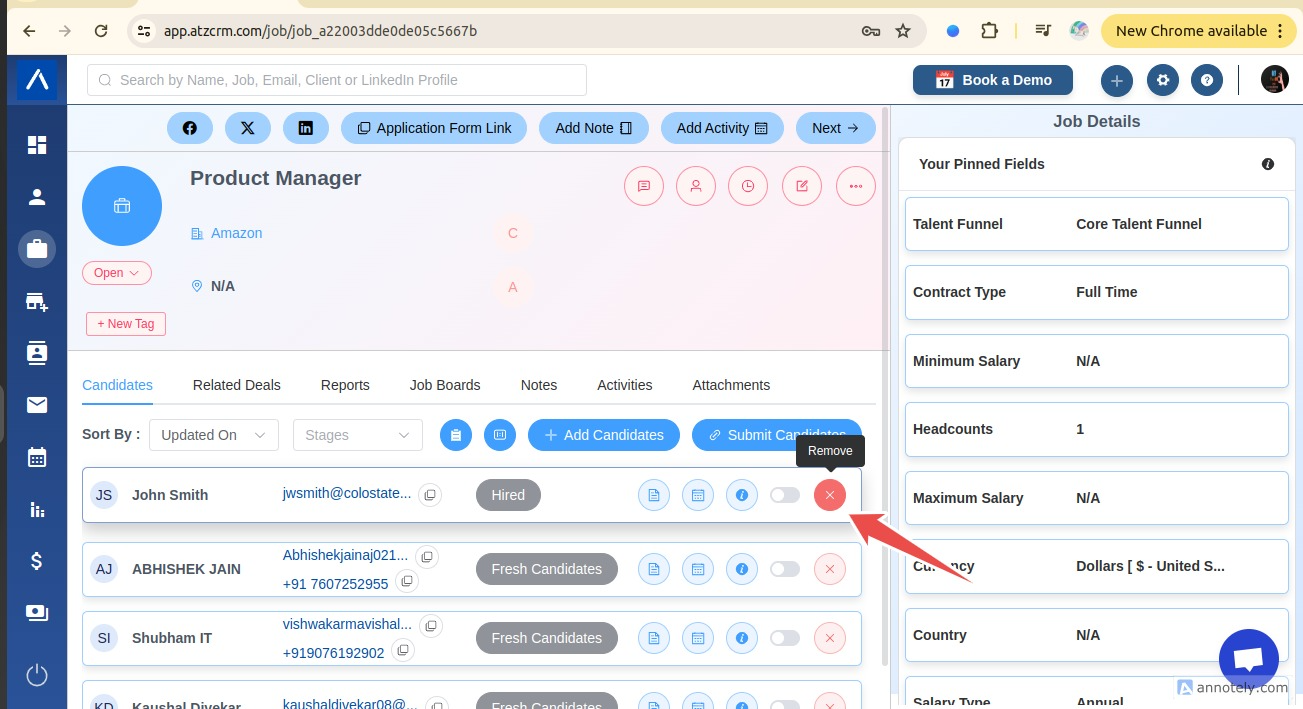The image size is (1303, 709).
Task: Open settings gear in header
Action: click(x=1162, y=80)
